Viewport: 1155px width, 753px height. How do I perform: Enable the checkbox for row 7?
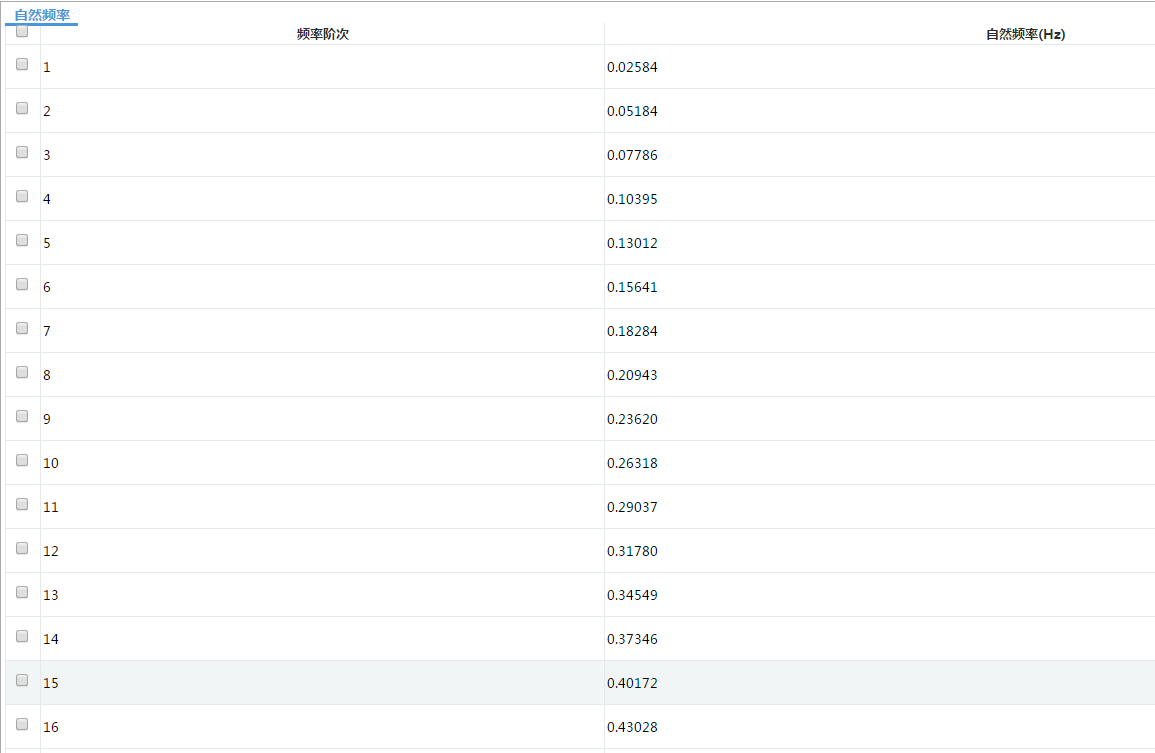tap(22, 328)
